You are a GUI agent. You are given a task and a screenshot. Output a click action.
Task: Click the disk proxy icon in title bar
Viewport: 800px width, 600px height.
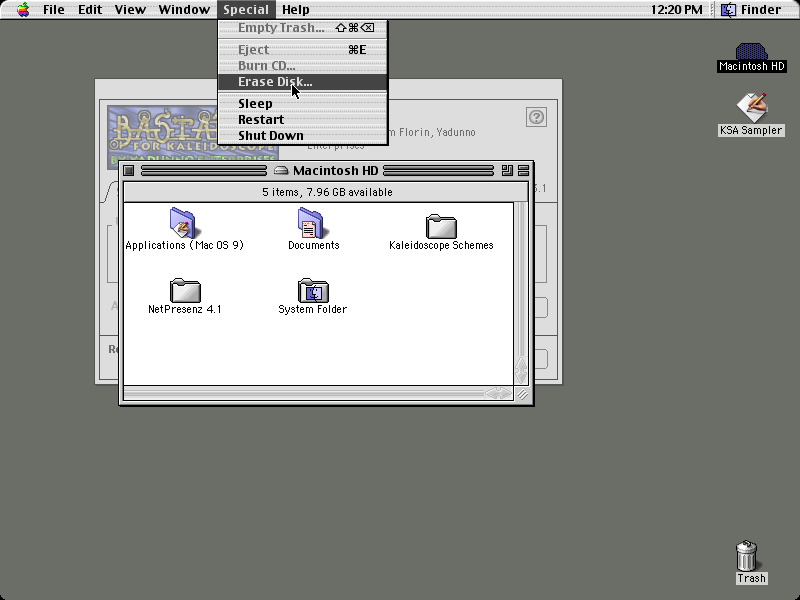pos(281,170)
